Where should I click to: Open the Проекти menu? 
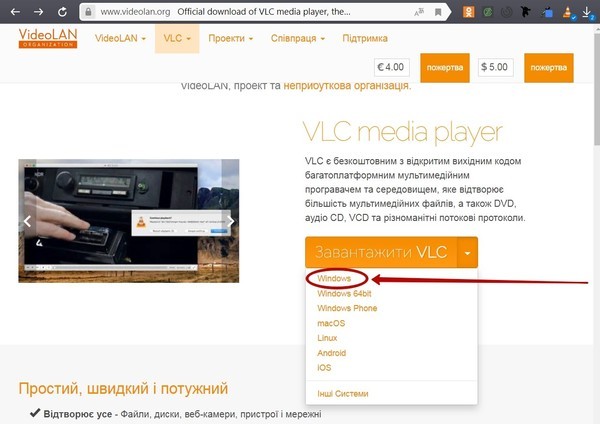(230, 38)
